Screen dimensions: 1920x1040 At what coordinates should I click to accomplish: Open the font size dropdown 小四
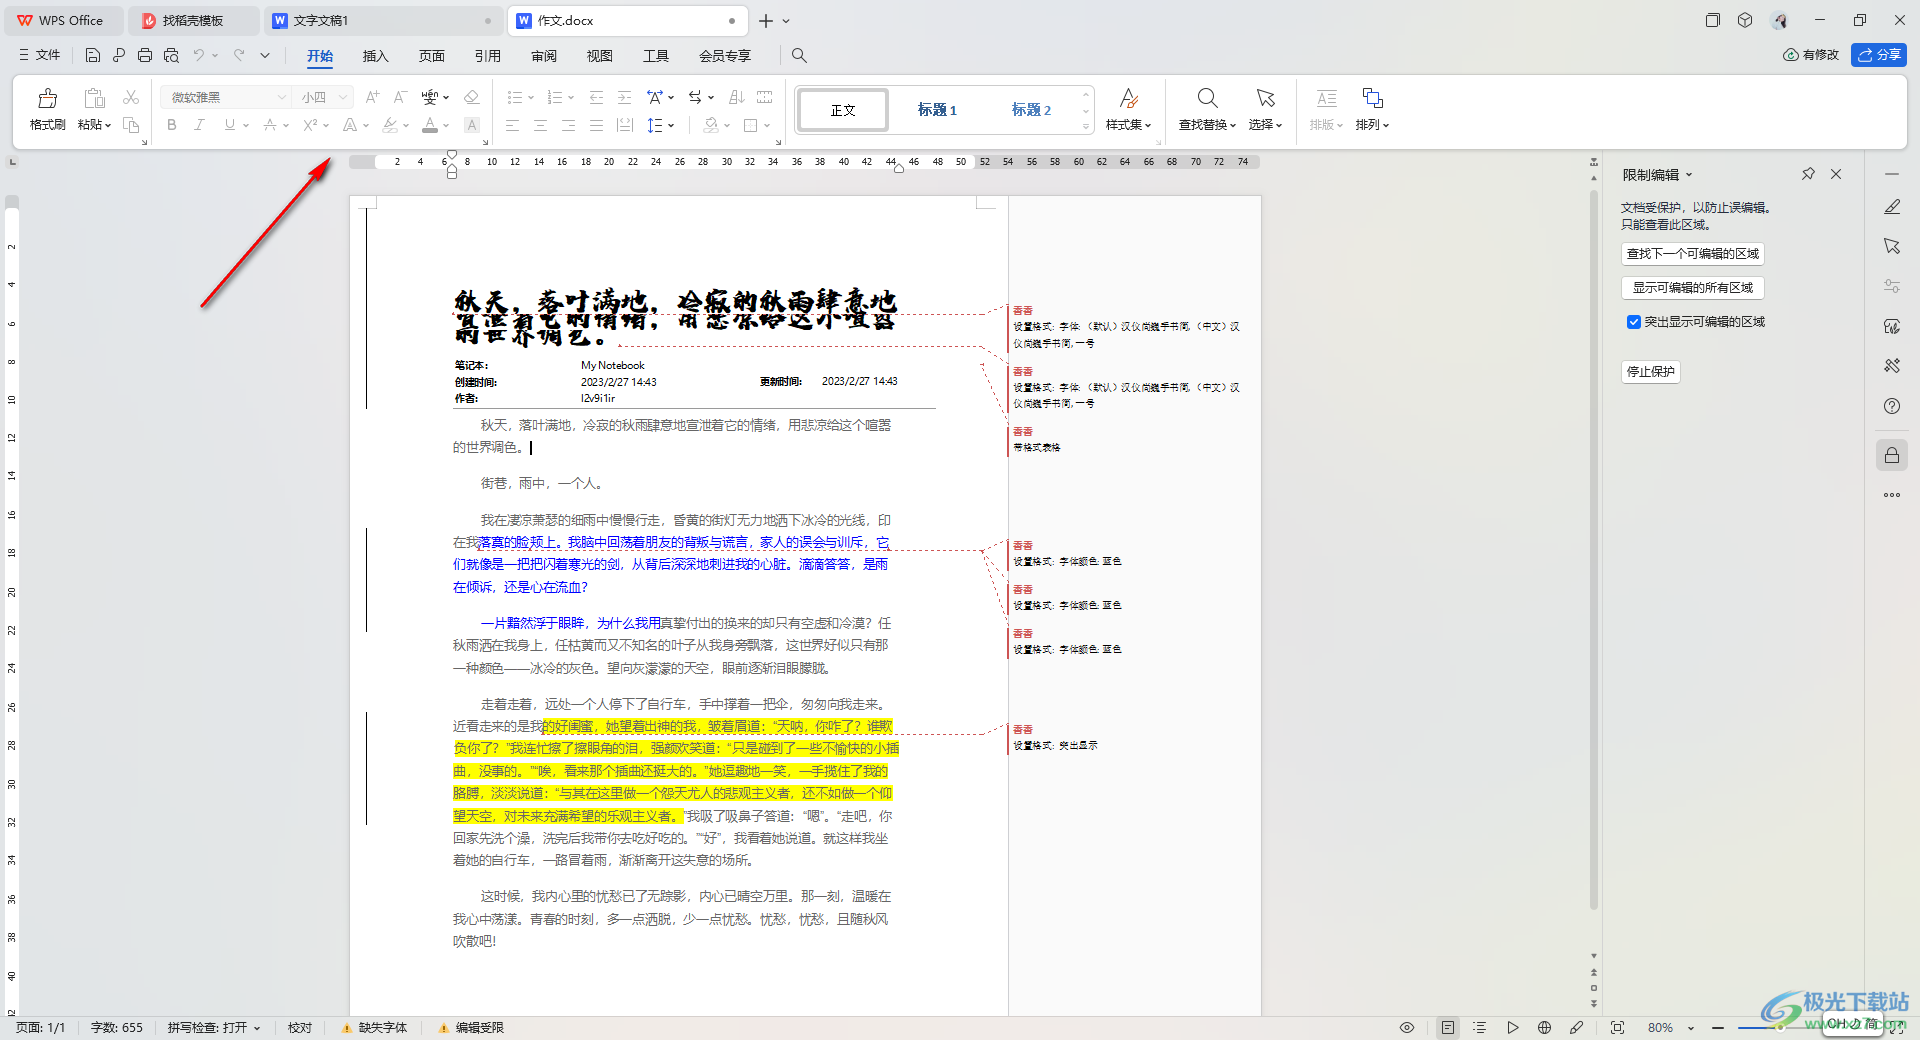[343, 97]
